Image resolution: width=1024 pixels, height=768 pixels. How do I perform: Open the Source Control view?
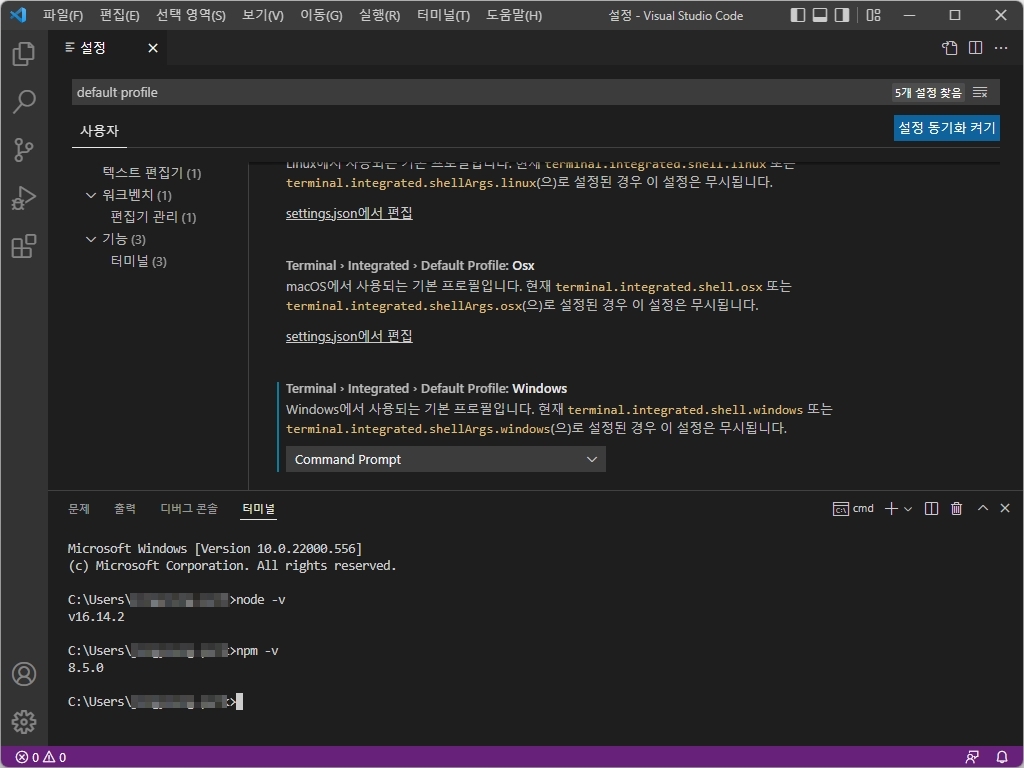[x=24, y=150]
